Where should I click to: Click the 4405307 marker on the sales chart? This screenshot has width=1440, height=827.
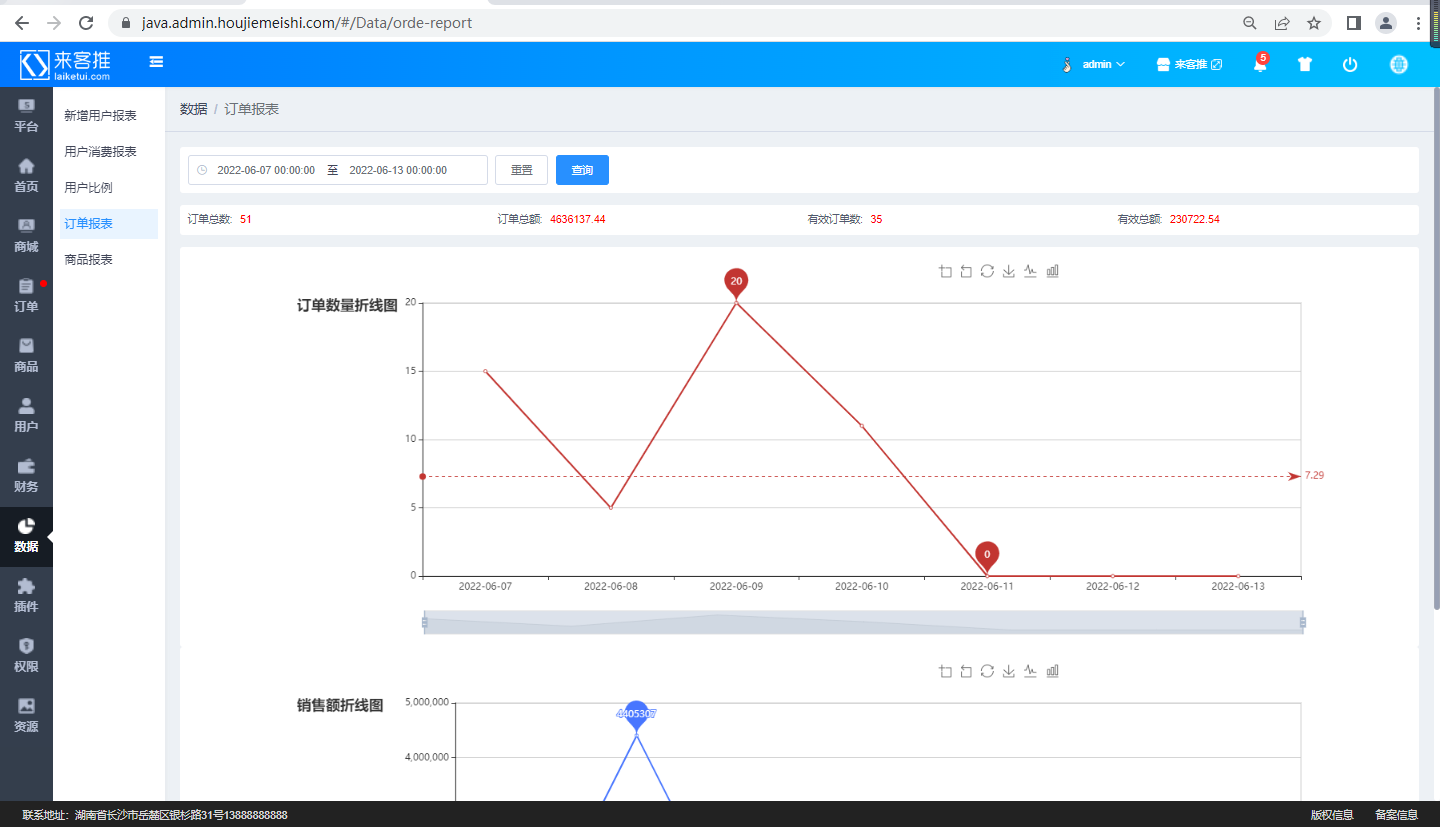636,715
